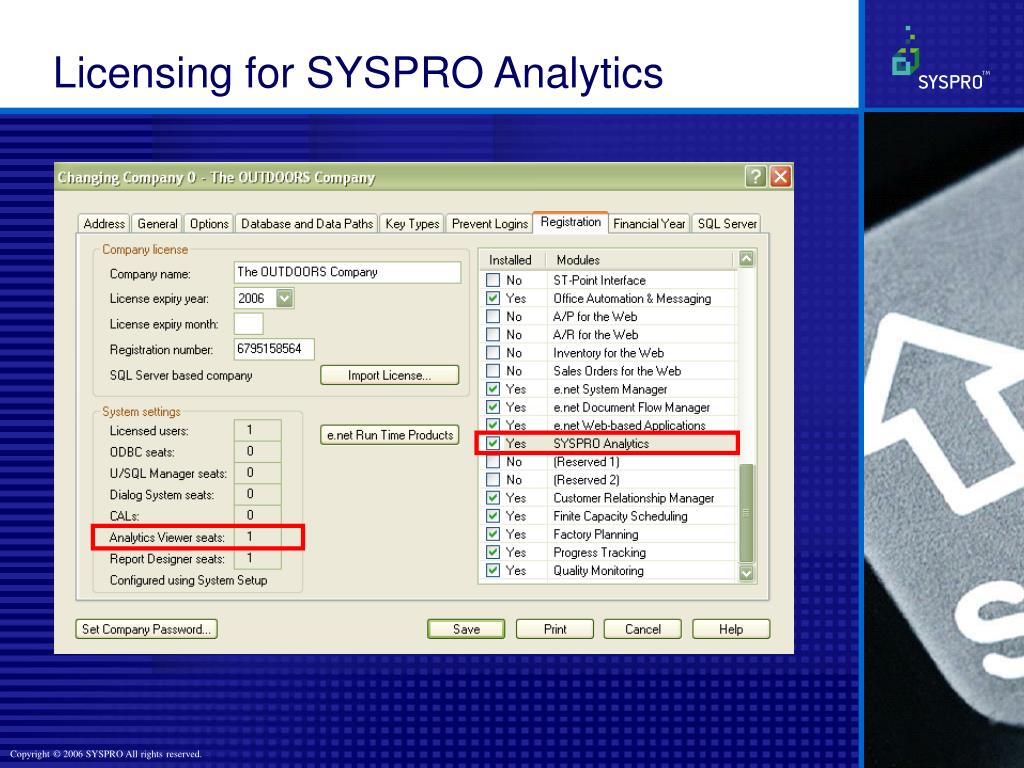
Task: Enable A/P for the Web module
Action: (493, 317)
